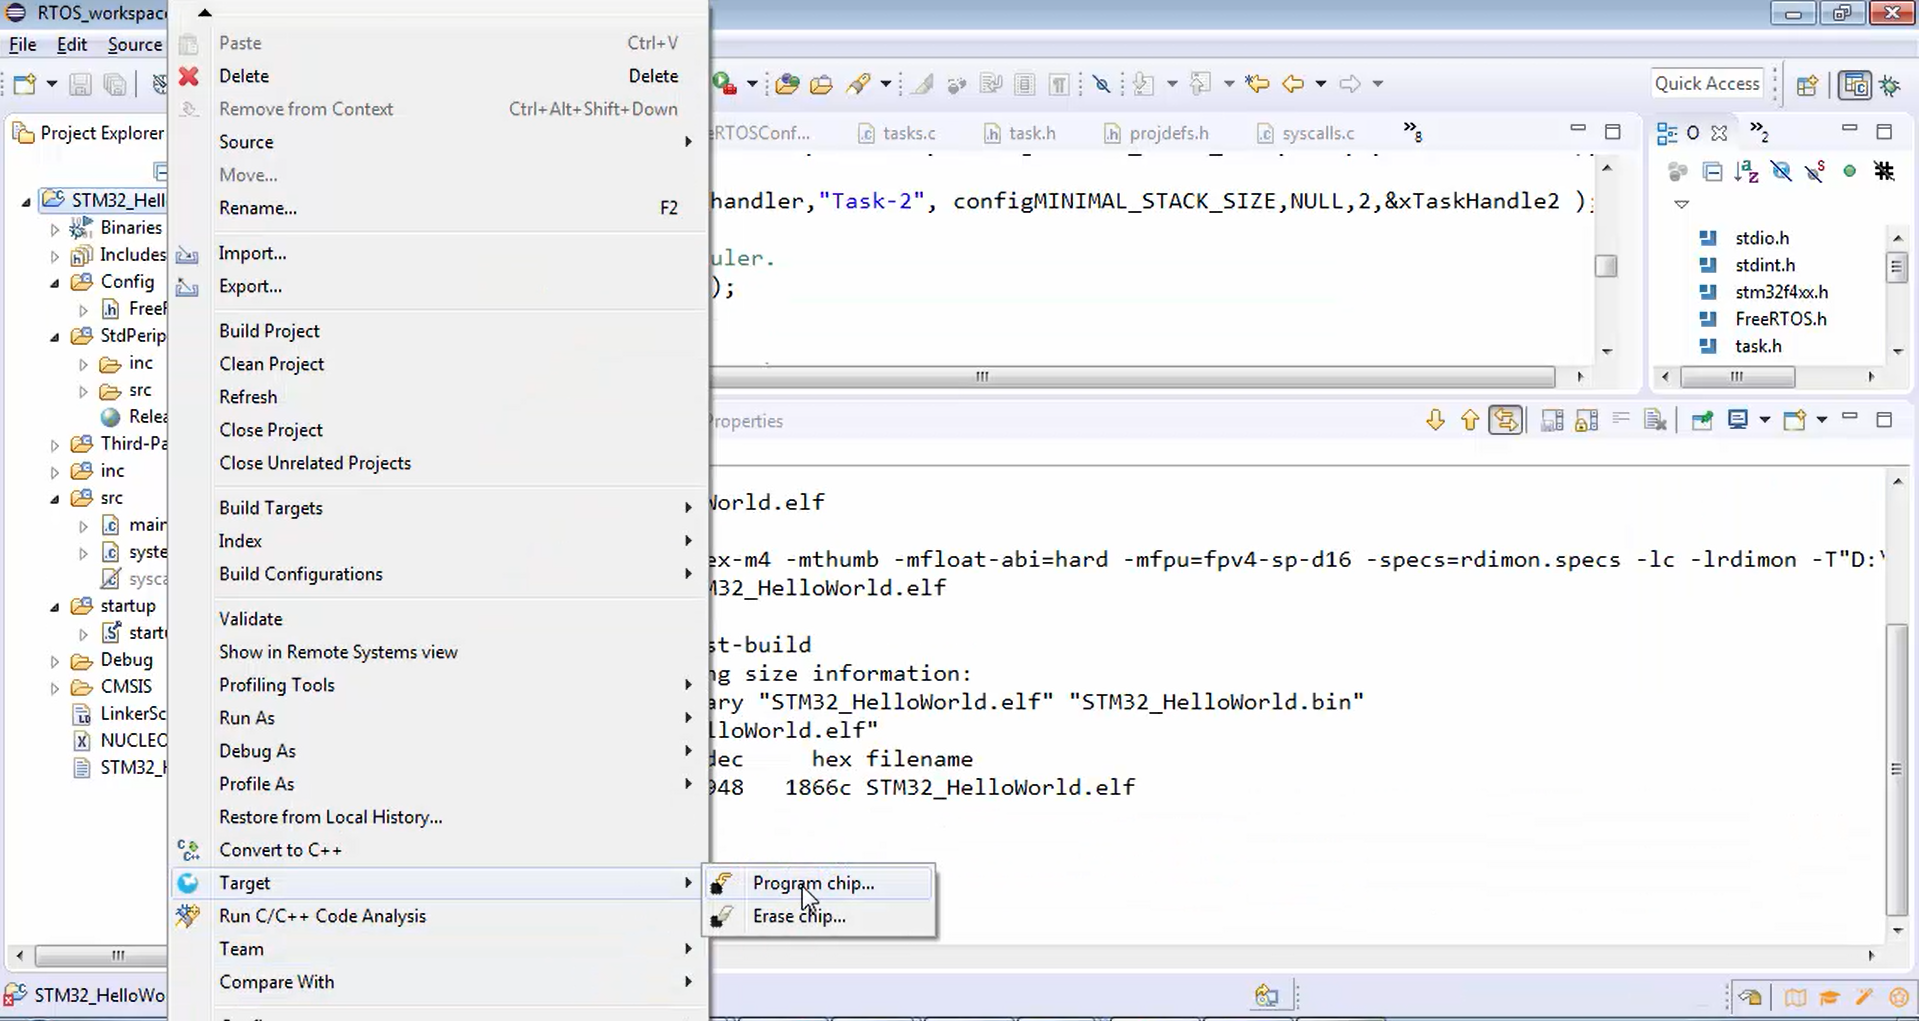
Task: Click the Quick Access search field
Action: (1707, 84)
